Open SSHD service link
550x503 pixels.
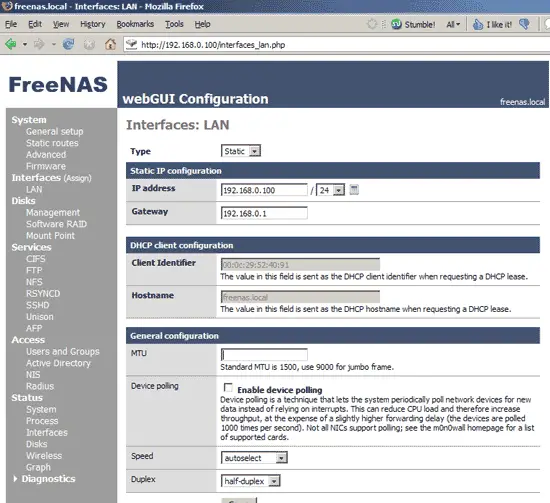38,305
